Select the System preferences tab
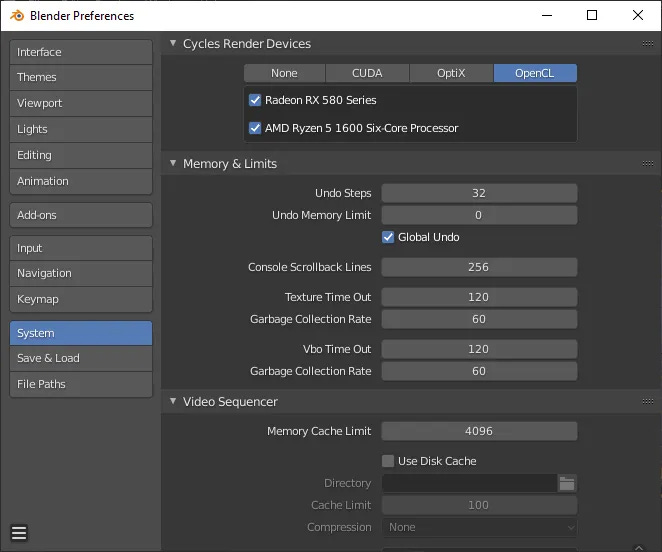662x552 pixels. pyautogui.click(x=81, y=333)
